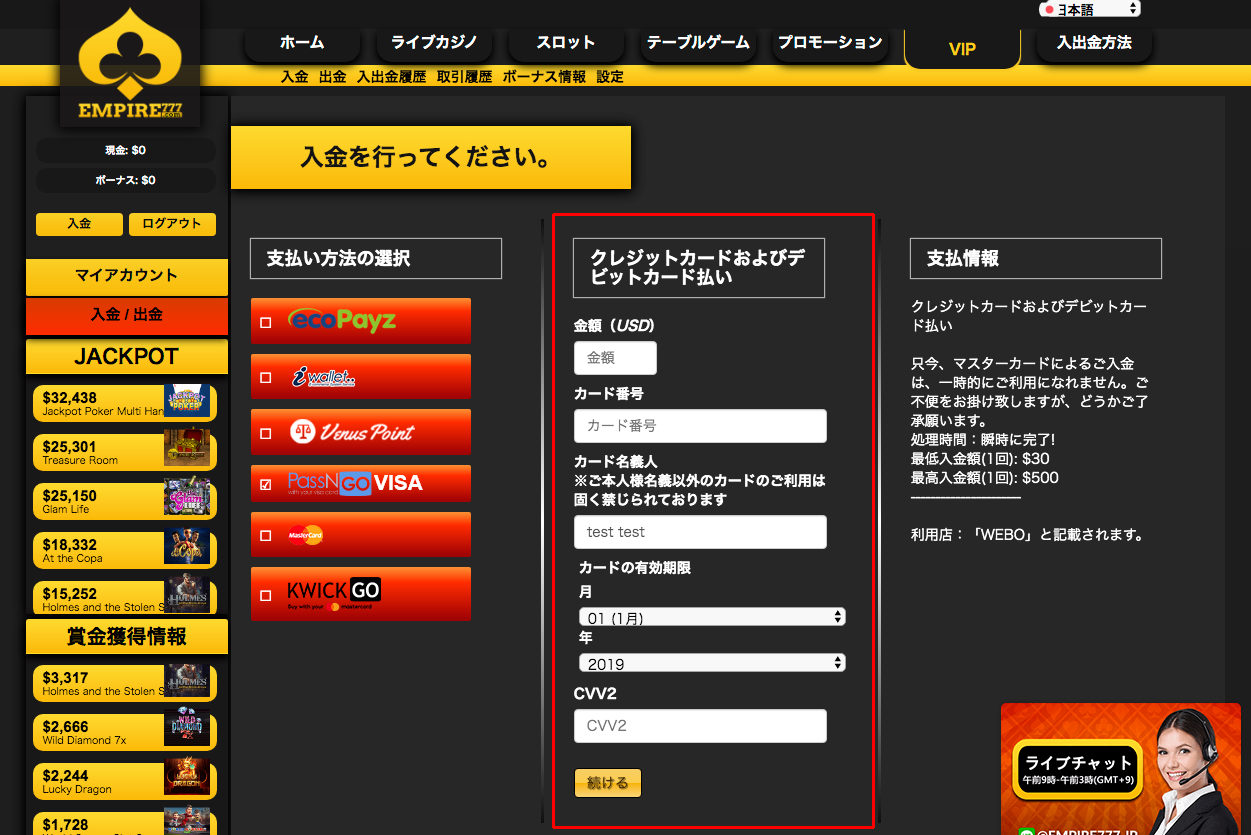The height and width of the screenshot is (835, 1251).
Task: Open the $3,317 Holmes winner thumbnail
Action: tap(187, 681)
